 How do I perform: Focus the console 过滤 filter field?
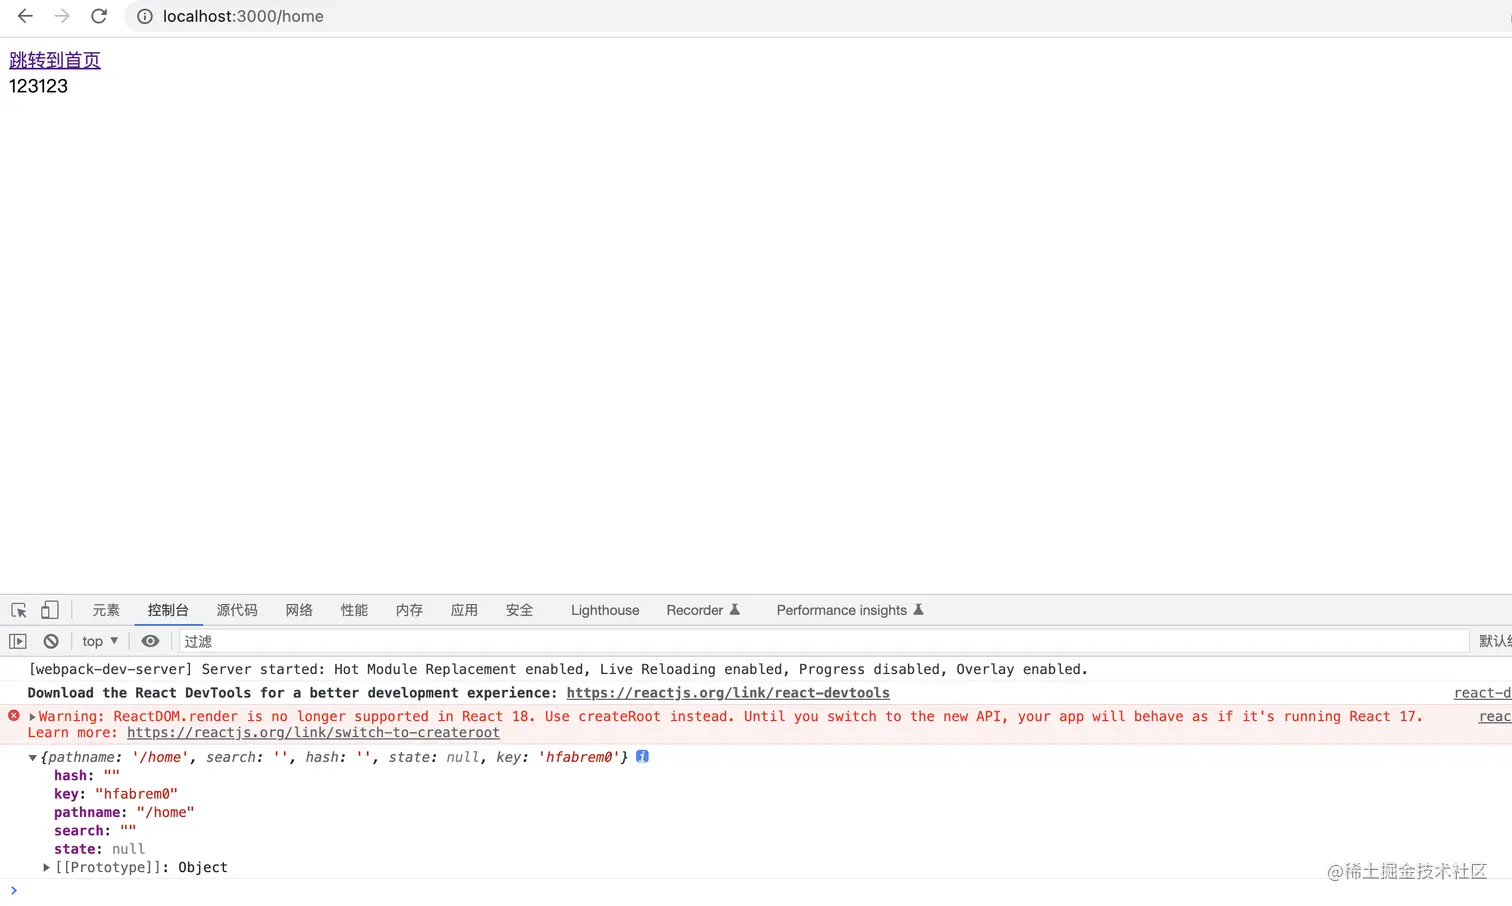[x=824, y=641]
